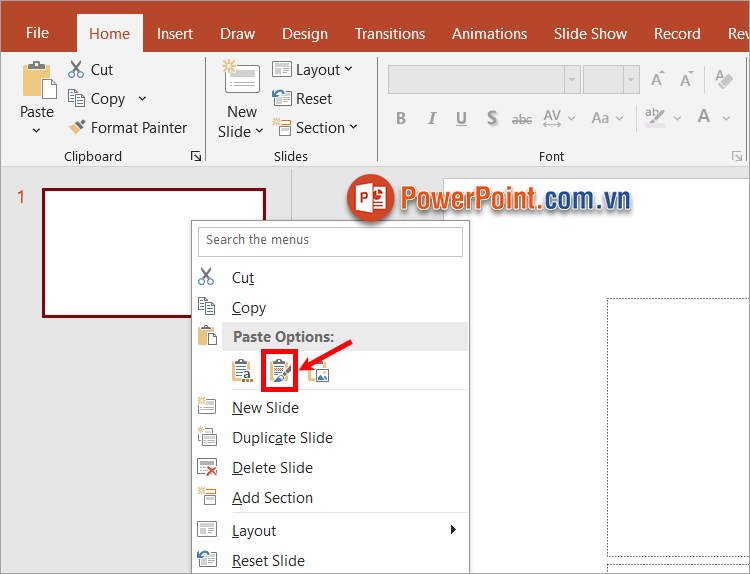Image resolution: width=750 pixels, height=574 pixels.
Task: Open the font name dropdown arrow
Action: [x=572, y=79]
